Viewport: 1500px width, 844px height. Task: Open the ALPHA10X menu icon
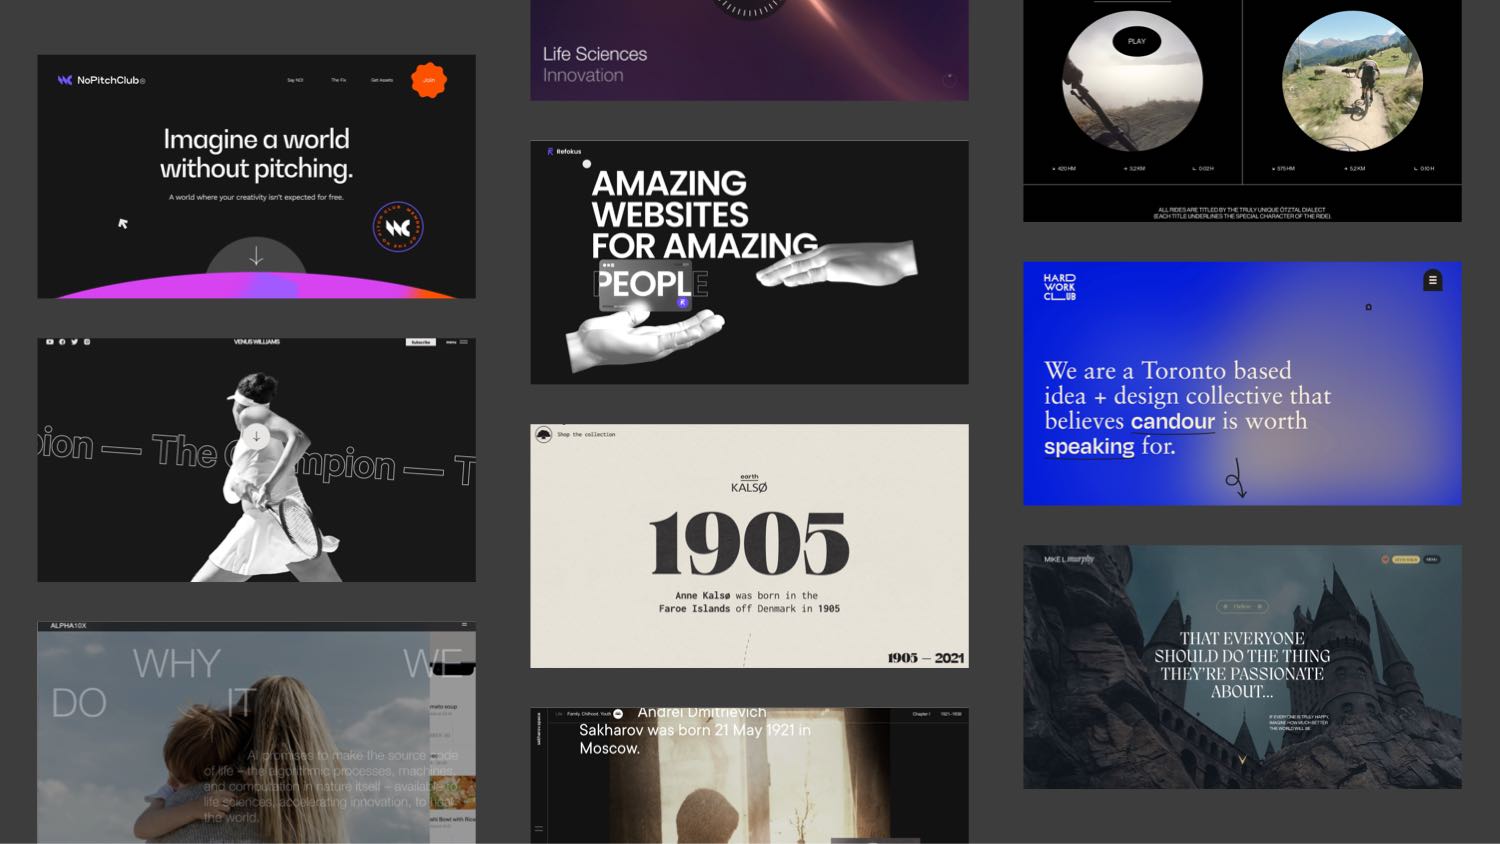[x=464, y=625]
